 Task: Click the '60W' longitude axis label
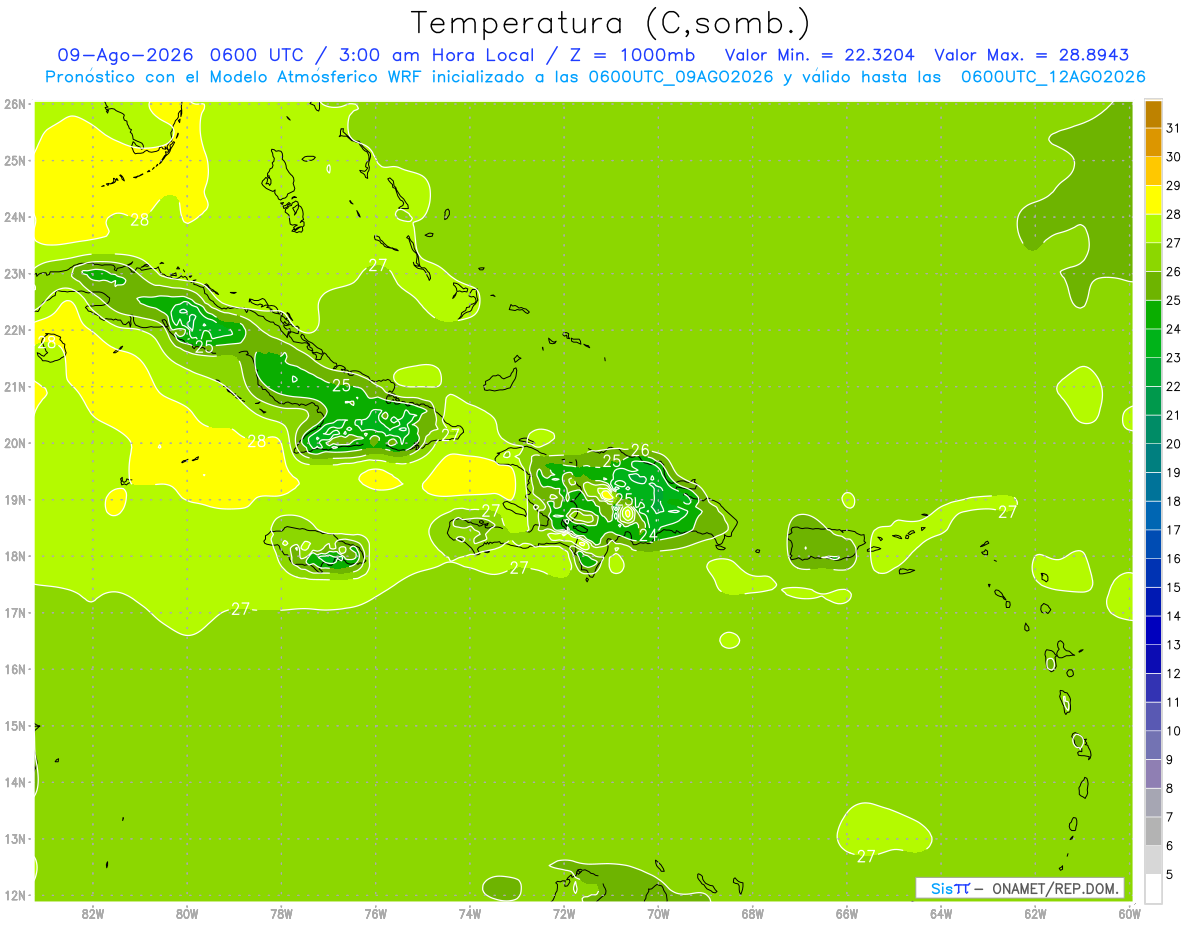point(1129,913)
